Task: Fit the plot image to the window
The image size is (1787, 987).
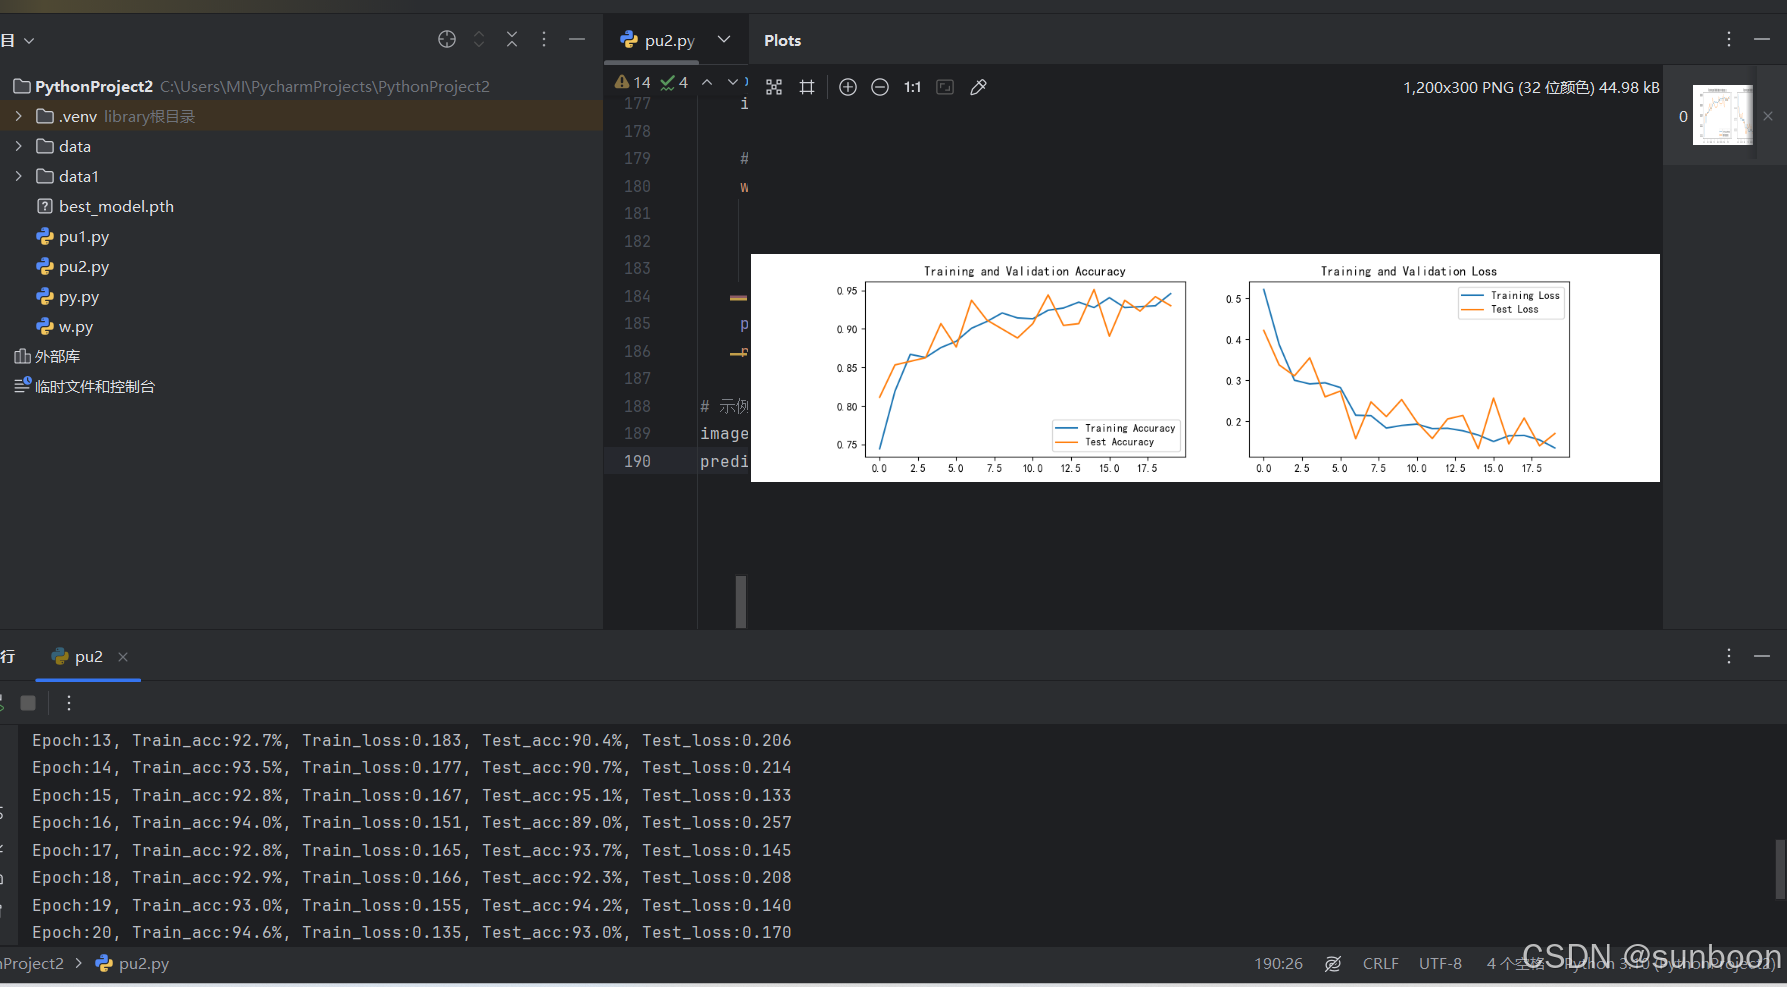Action: point(945,87)
